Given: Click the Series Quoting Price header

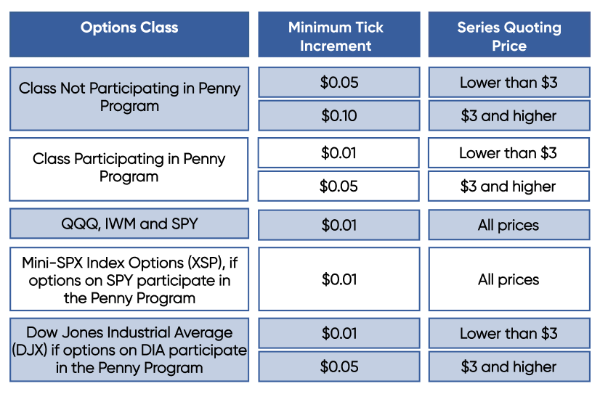Looking at the screenshot, I should 509,34.
